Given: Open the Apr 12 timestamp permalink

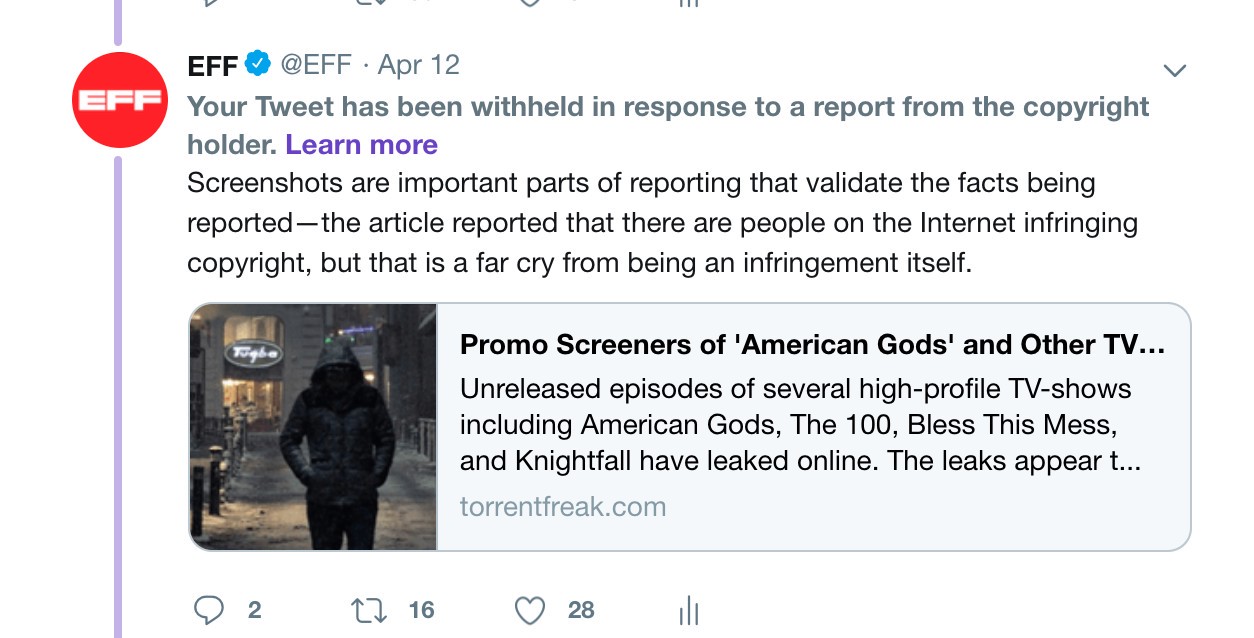Looking at the screenshot, I should pyautogui.click(x=419, y=66).
